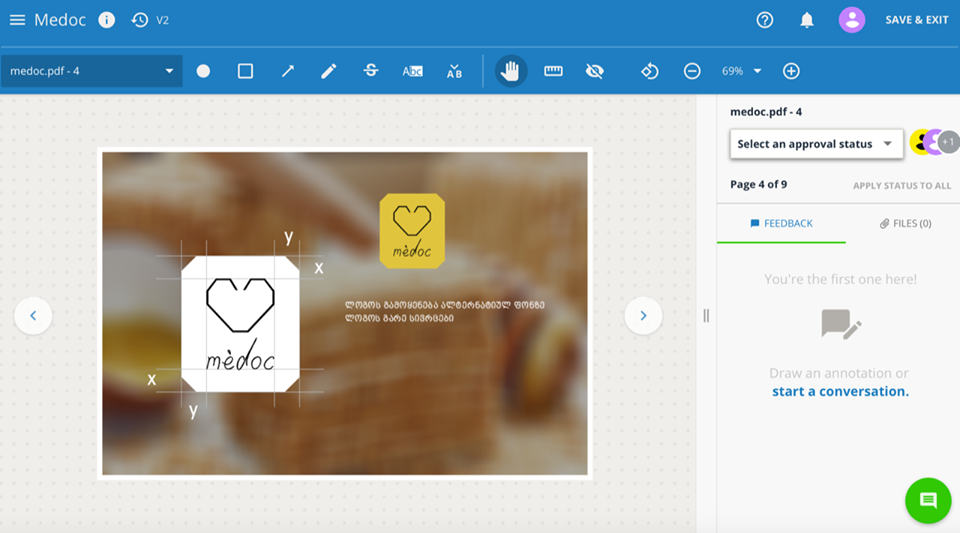Viewport: 960px width, 533px height.
Task: Click the start a conversation link
Action: 840,391
